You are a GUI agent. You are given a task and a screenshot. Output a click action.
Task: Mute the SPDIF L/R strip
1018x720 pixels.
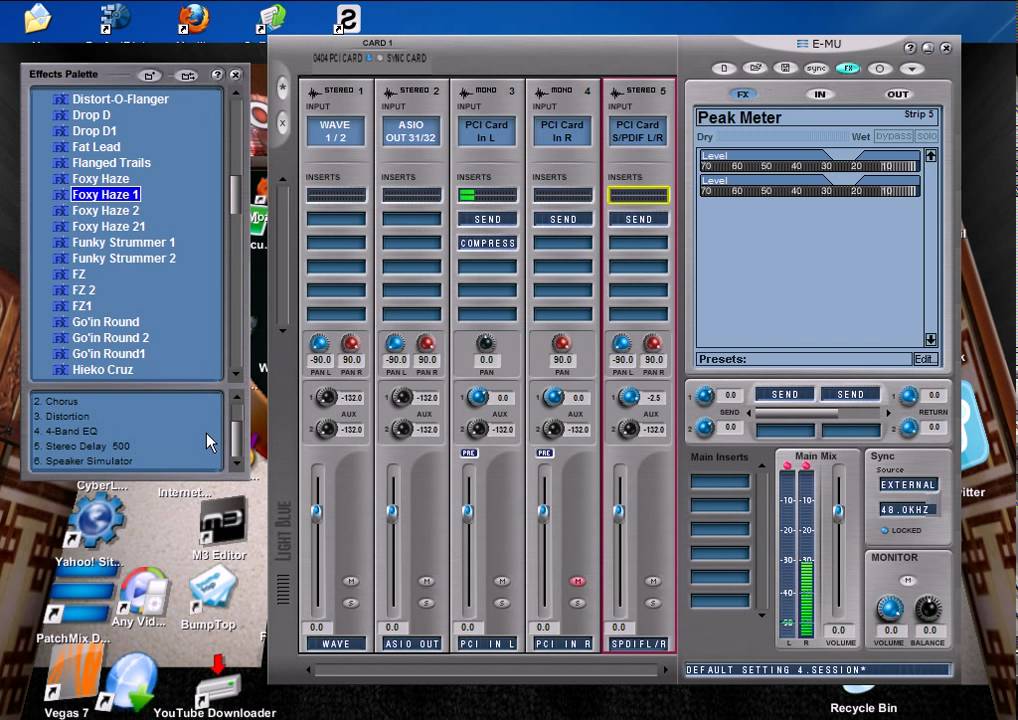(652, 581)
